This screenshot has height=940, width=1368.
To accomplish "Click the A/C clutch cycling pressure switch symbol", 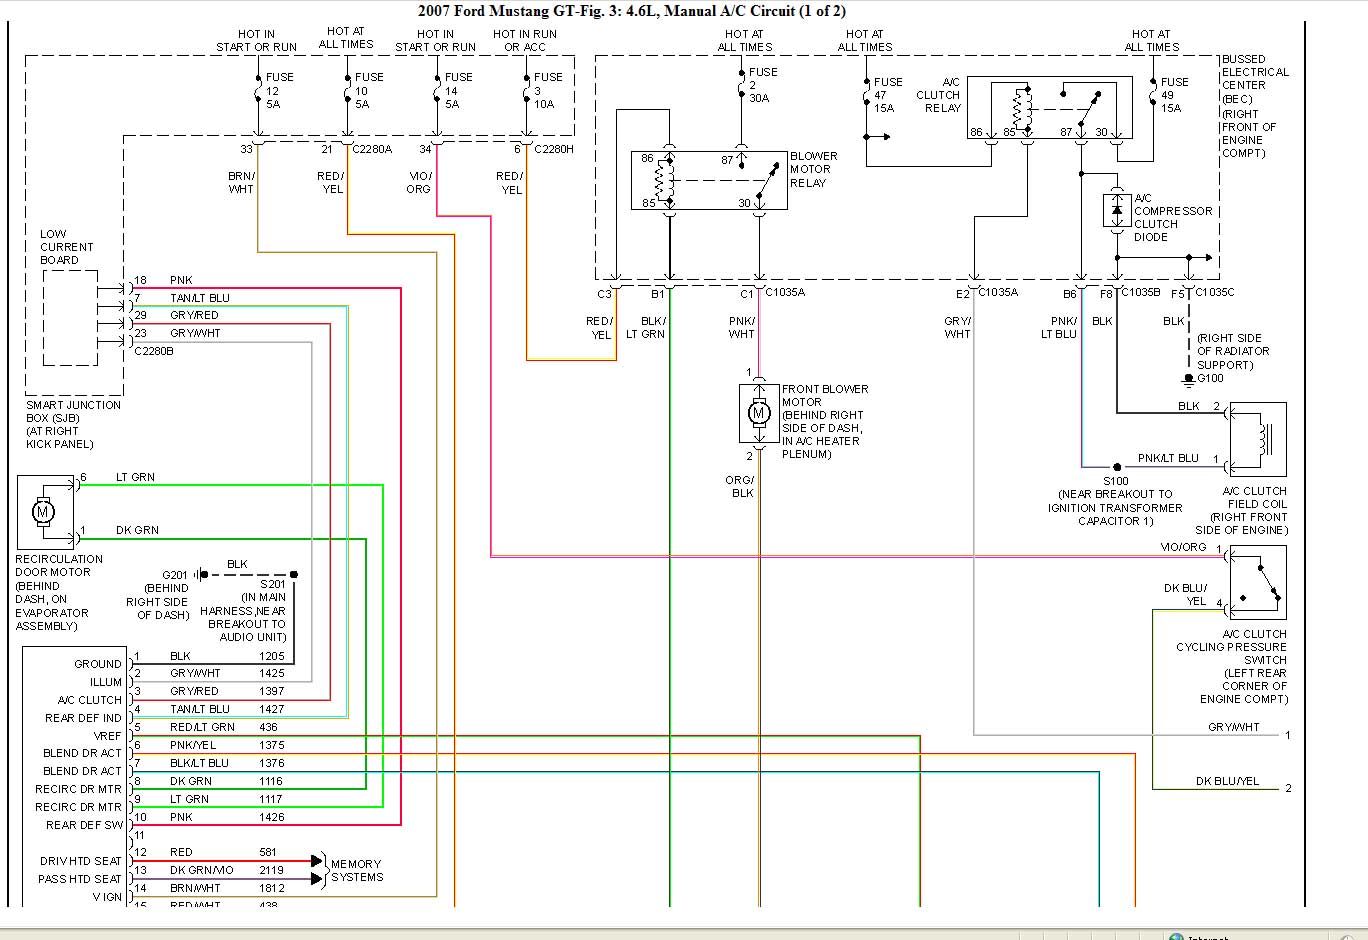I will [x=1258, y=582].
